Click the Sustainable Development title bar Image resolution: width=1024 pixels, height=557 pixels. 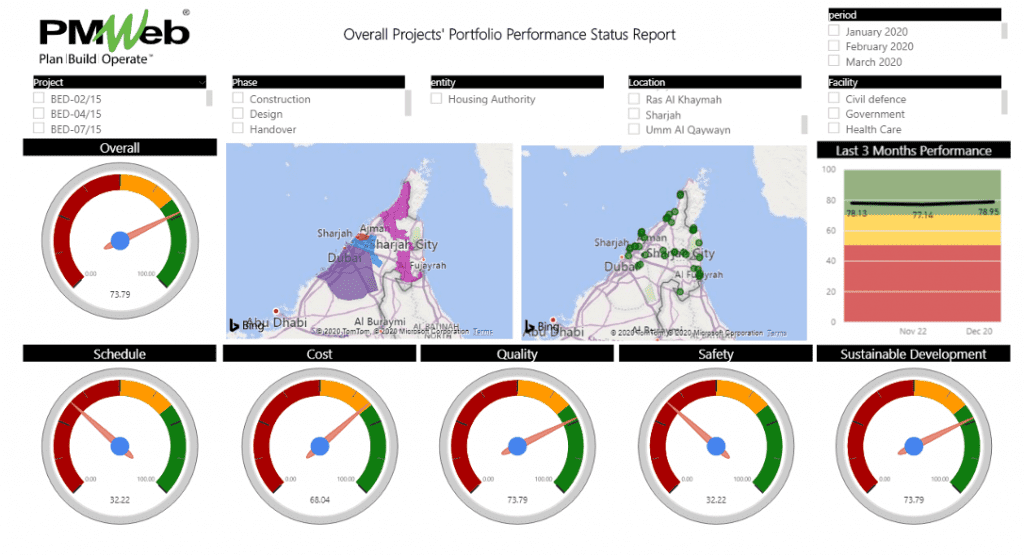[914, 354]
